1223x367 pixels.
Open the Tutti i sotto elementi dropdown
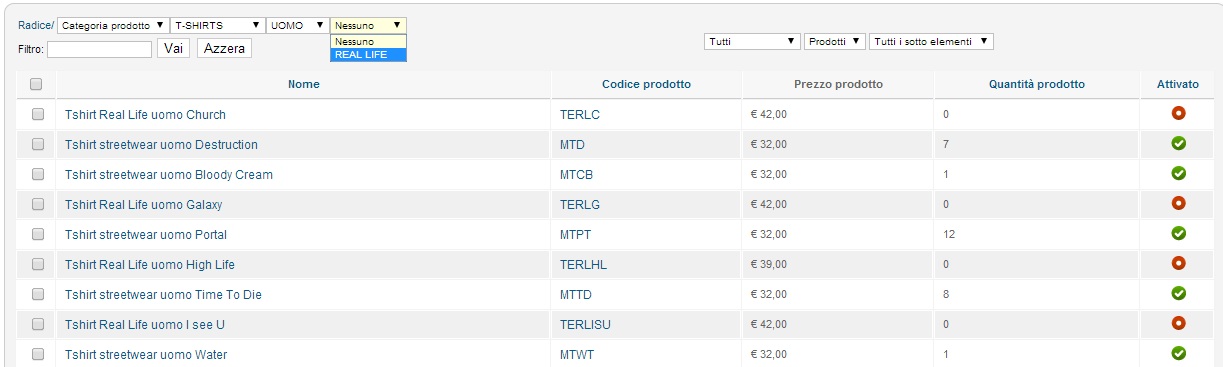pos(932,41)
